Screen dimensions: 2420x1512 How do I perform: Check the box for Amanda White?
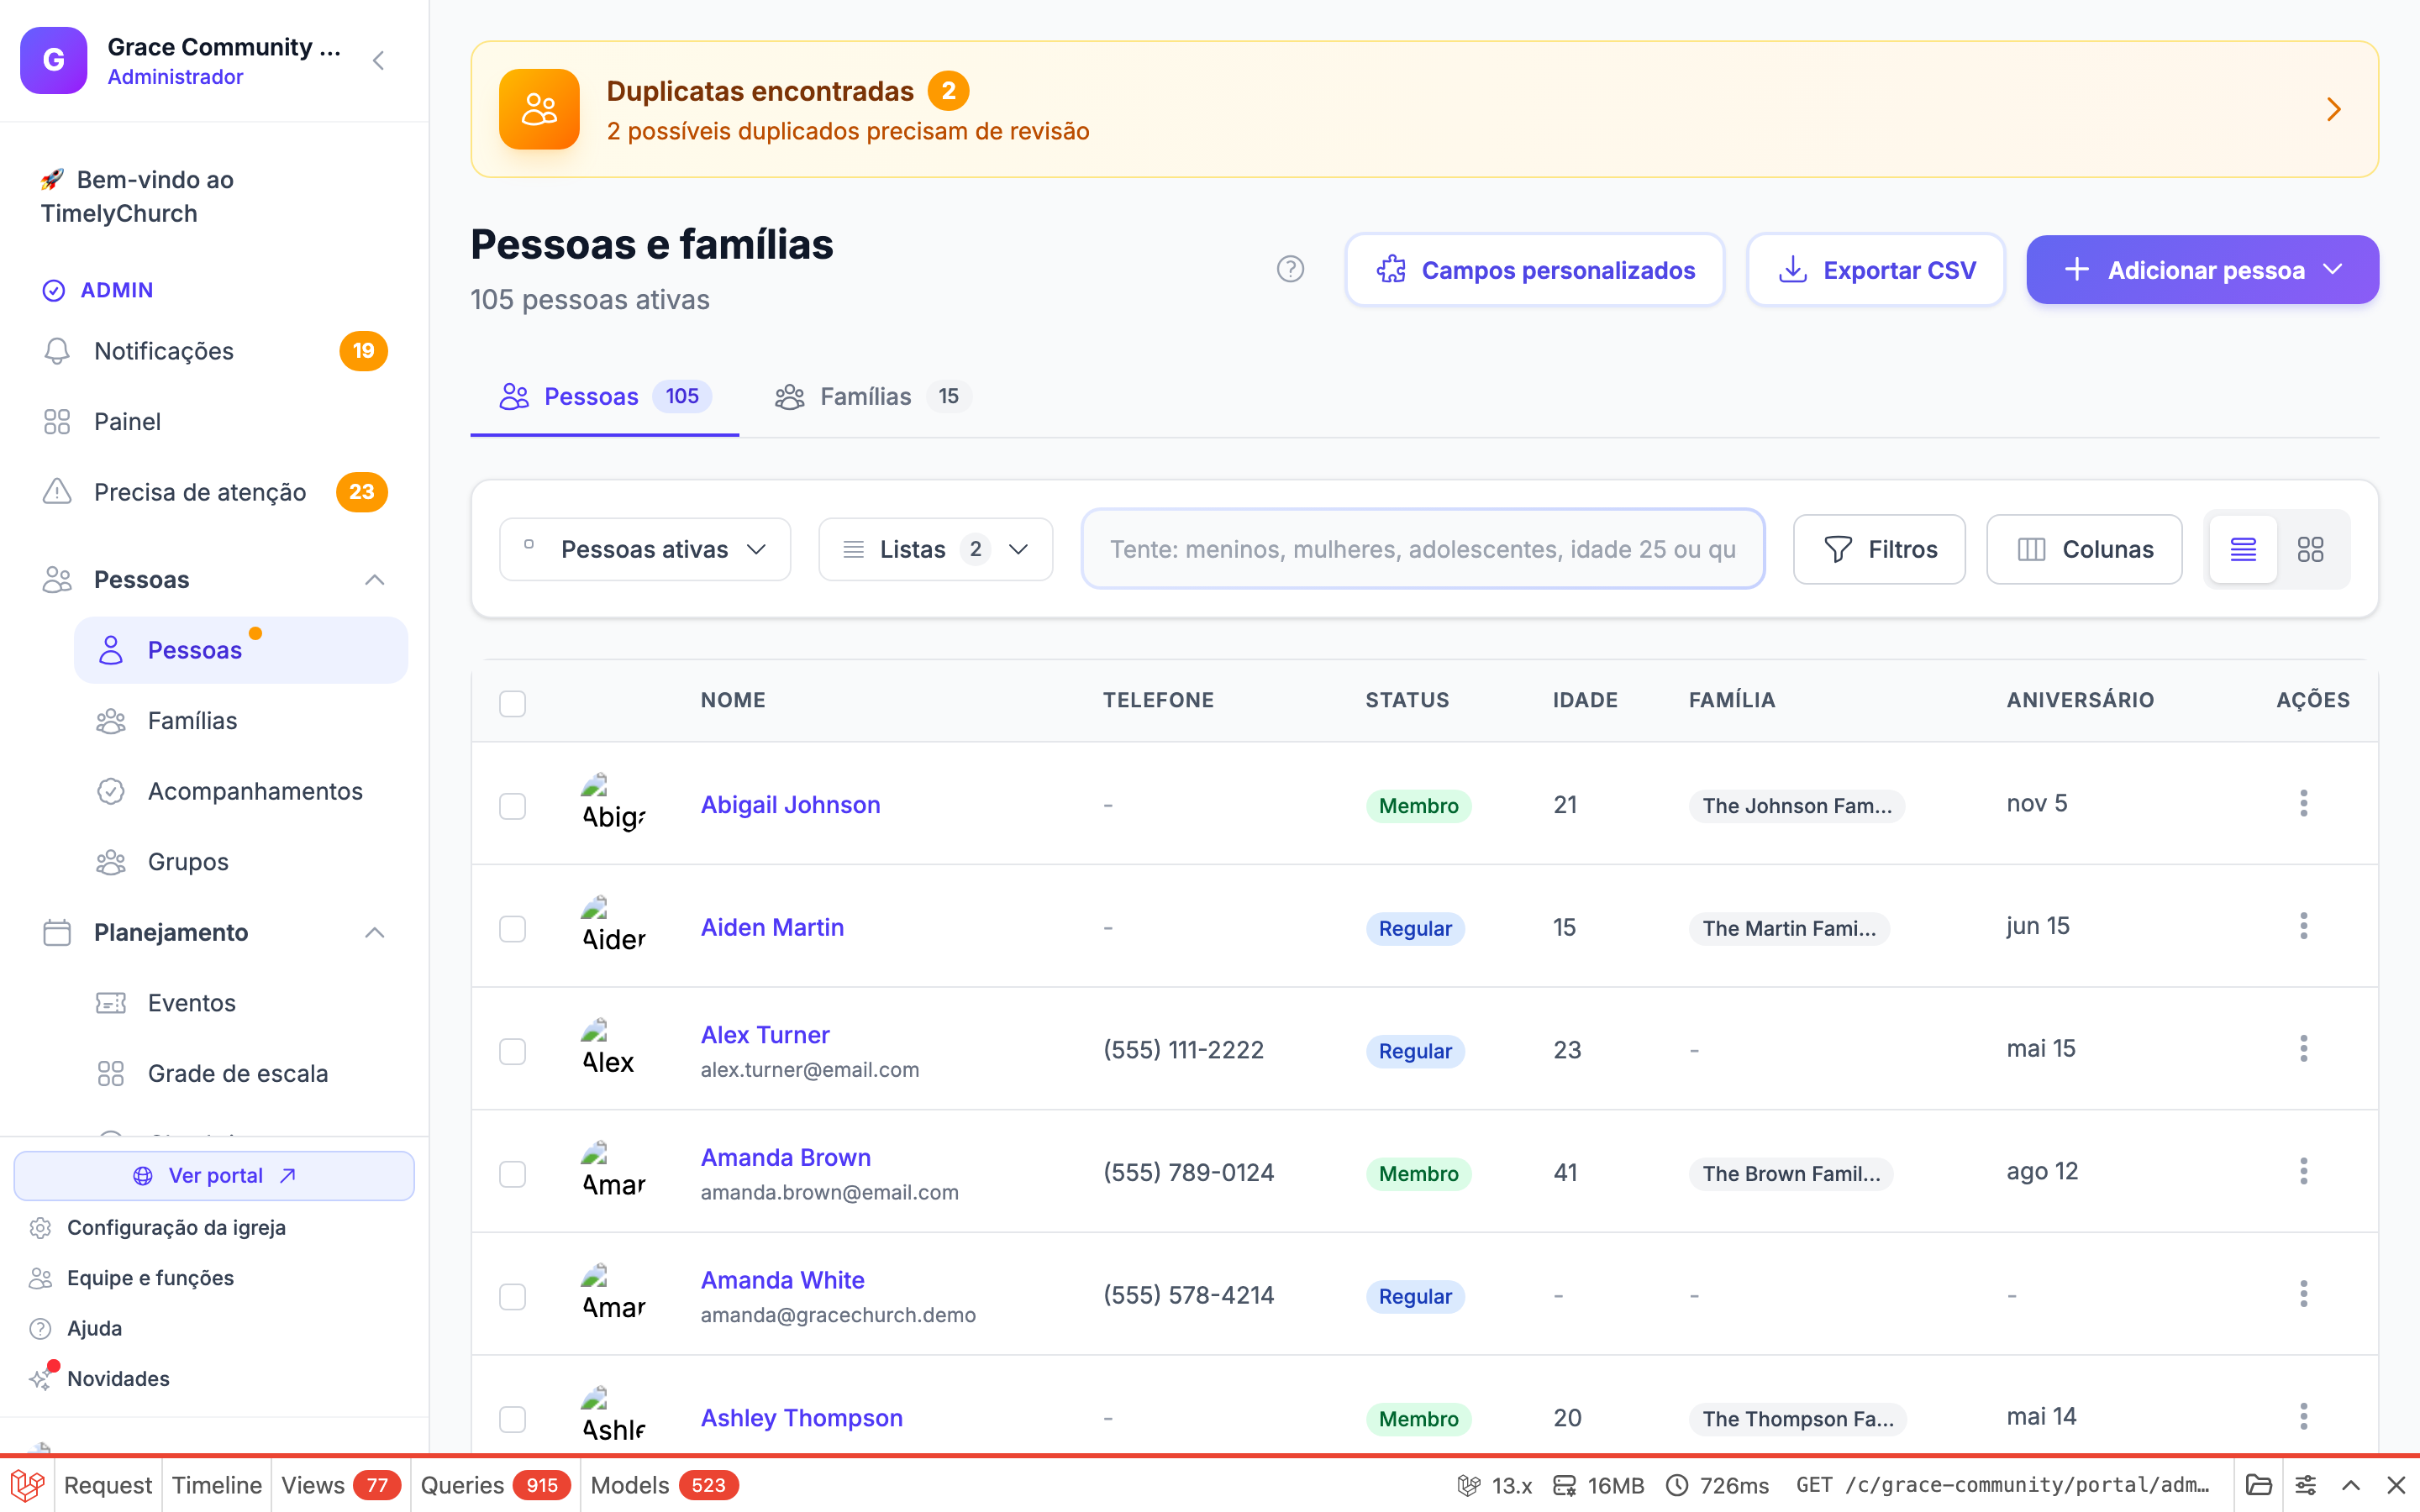coord(512,1297)
